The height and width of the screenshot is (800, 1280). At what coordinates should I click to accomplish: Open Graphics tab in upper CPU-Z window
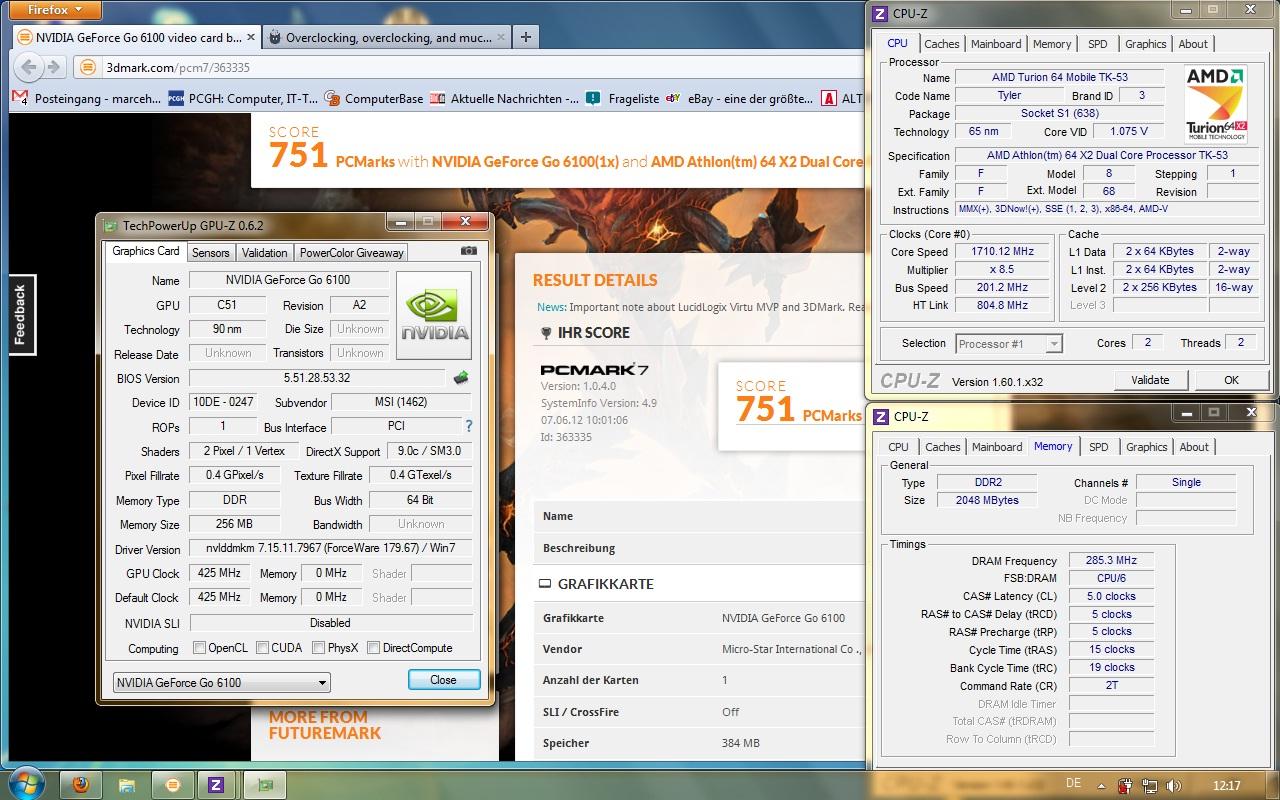coord(1145,44)
